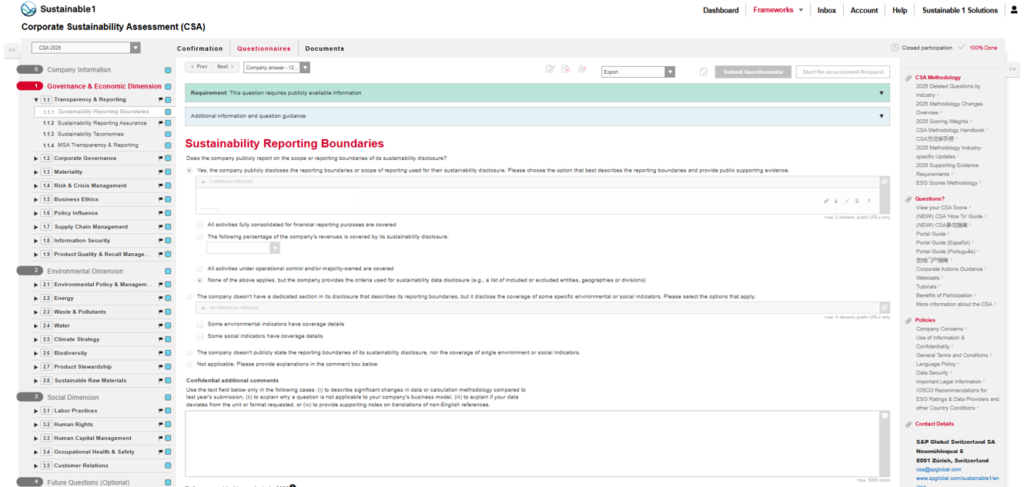Click the document icon left of Submit Questionnaire
This screenshot has width=1024, height=487.
(704, 72)
